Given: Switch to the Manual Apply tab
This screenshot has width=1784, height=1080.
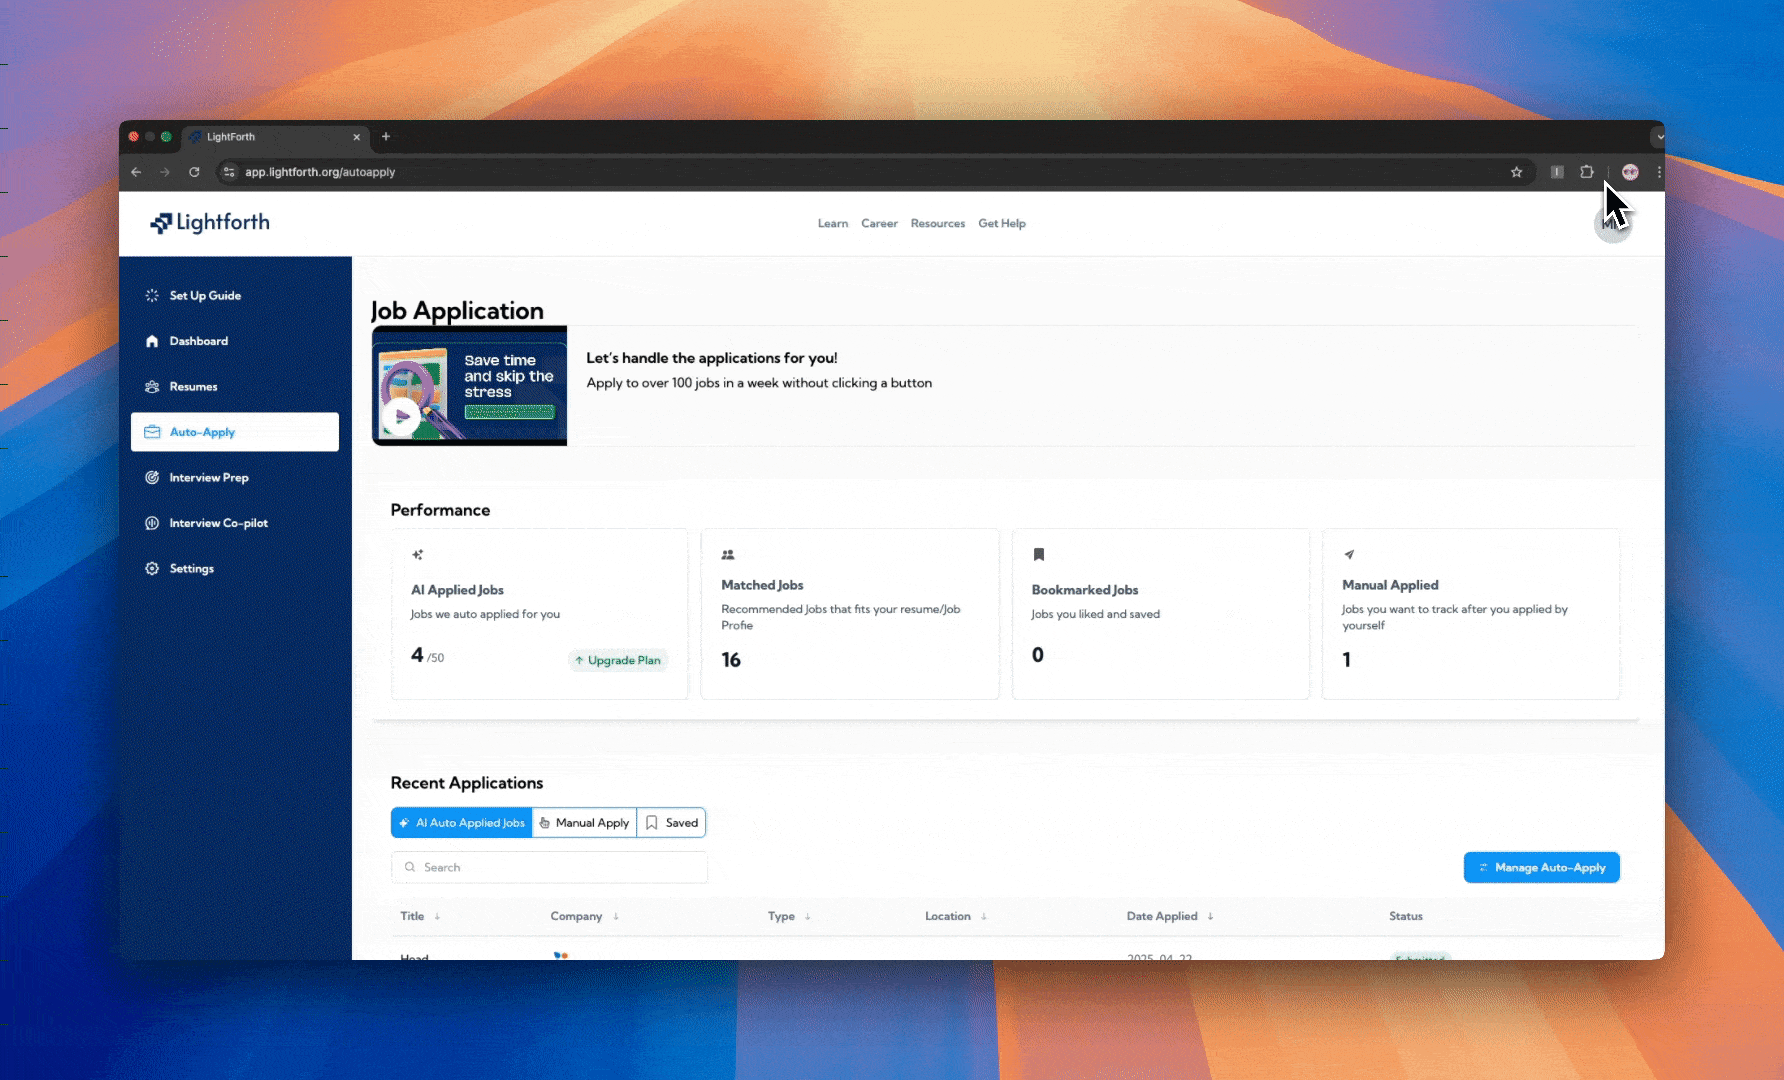Looking at the screenshot, I should [584, 823].
